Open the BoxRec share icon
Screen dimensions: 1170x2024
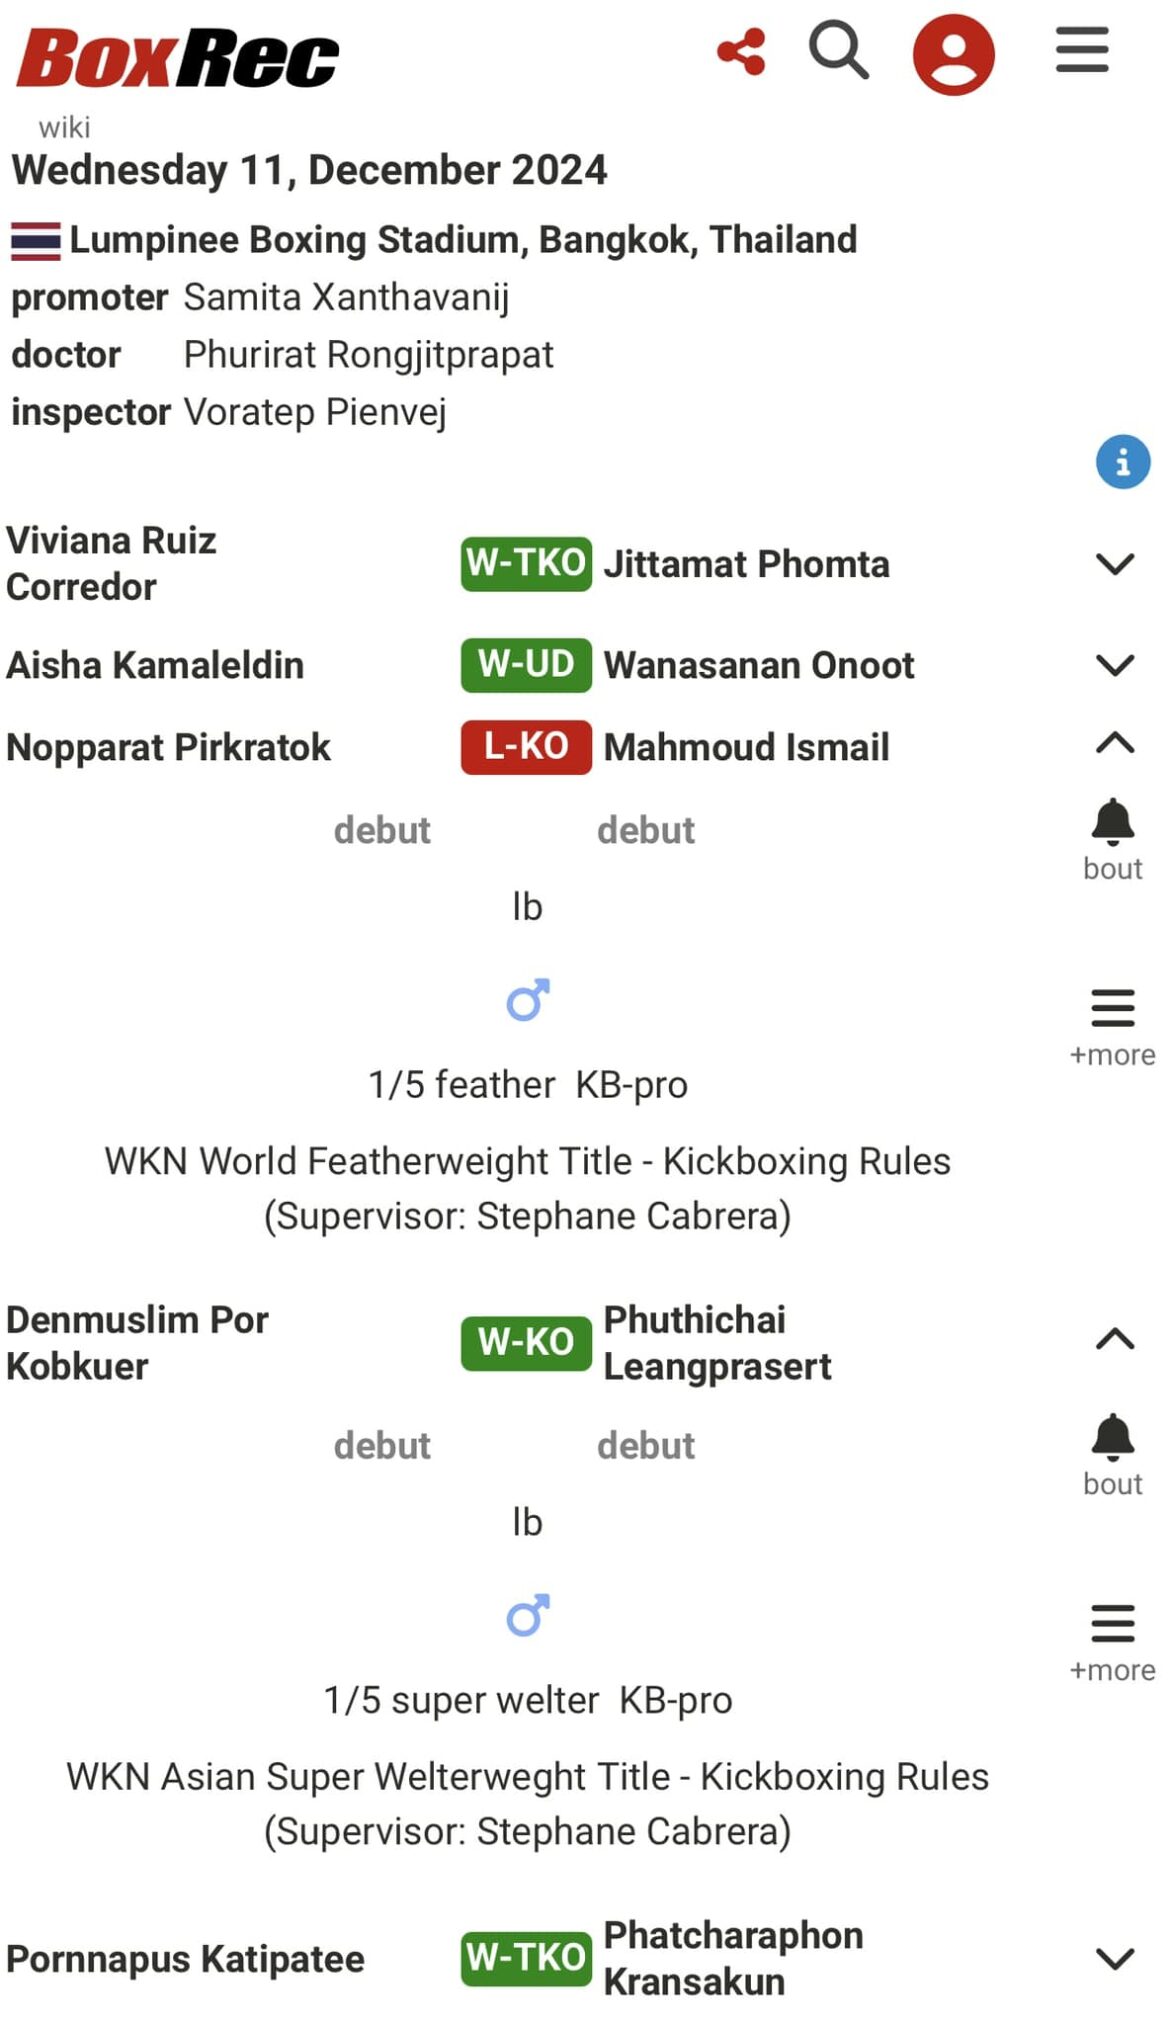[x=741, y=52]
